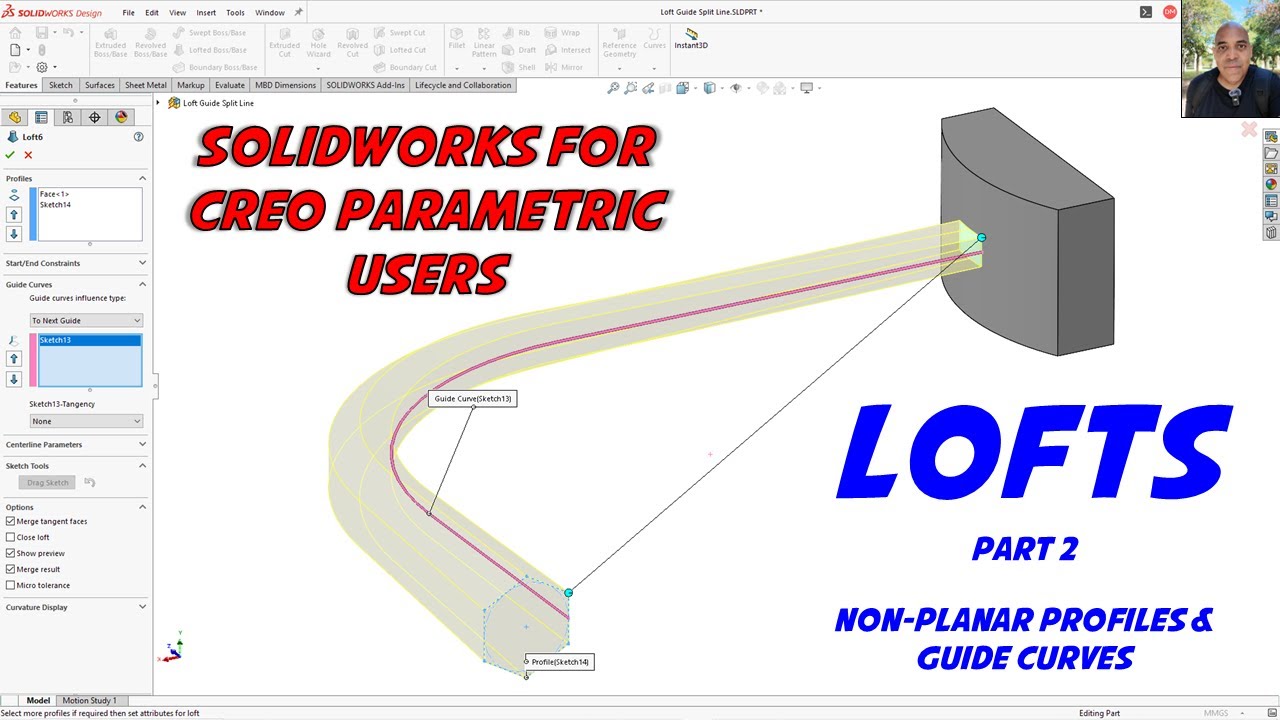Open the DimXpertManager crosshair tab icon

[x=95, y=117]
